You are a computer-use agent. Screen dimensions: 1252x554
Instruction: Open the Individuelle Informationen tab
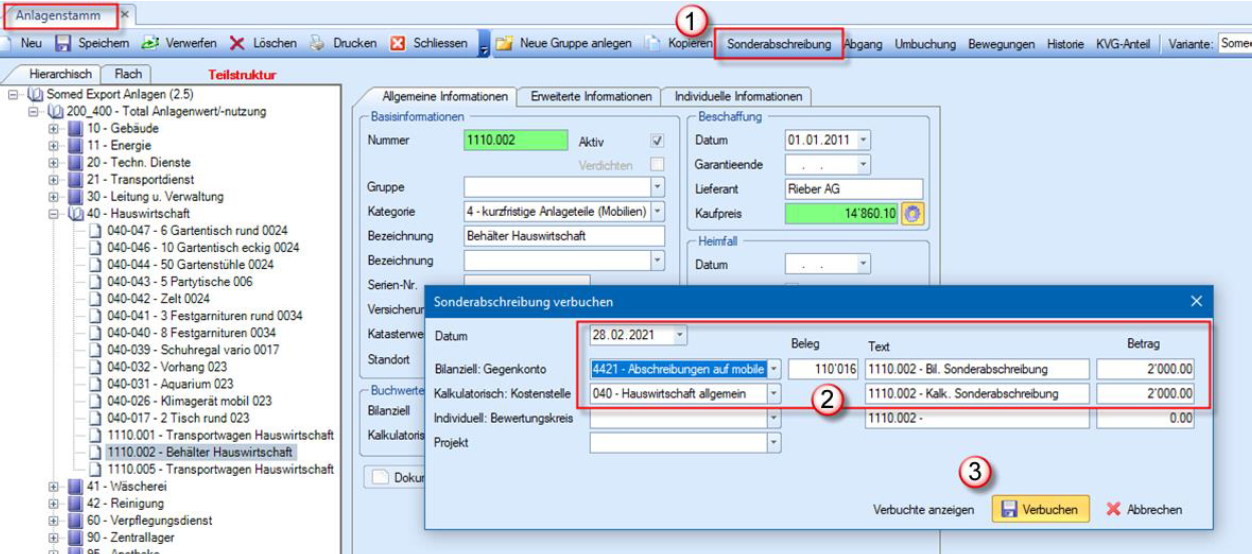pos(738,97)
